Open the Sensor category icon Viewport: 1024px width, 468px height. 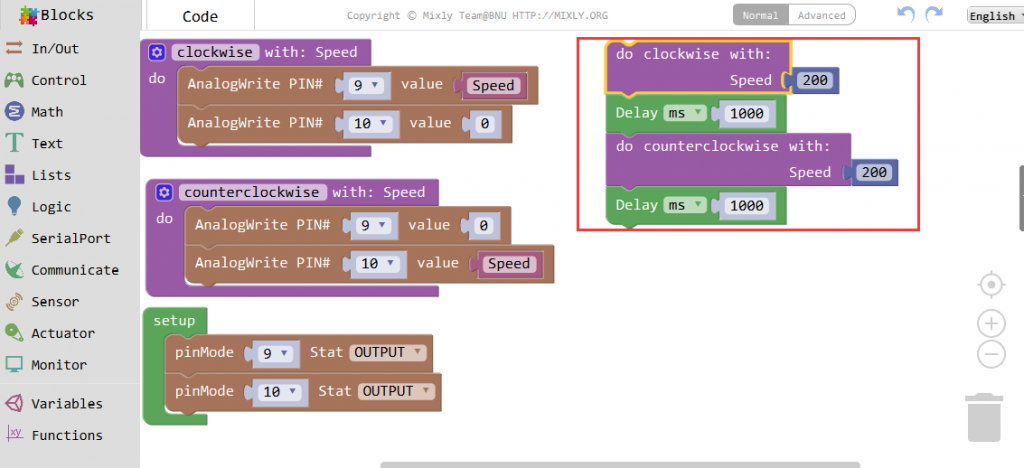tap(14, 302)
